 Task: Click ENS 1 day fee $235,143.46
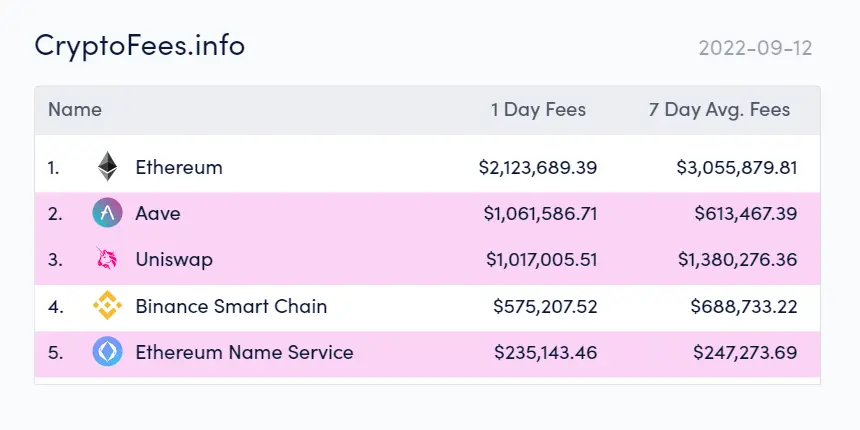[x=545, y=352]
